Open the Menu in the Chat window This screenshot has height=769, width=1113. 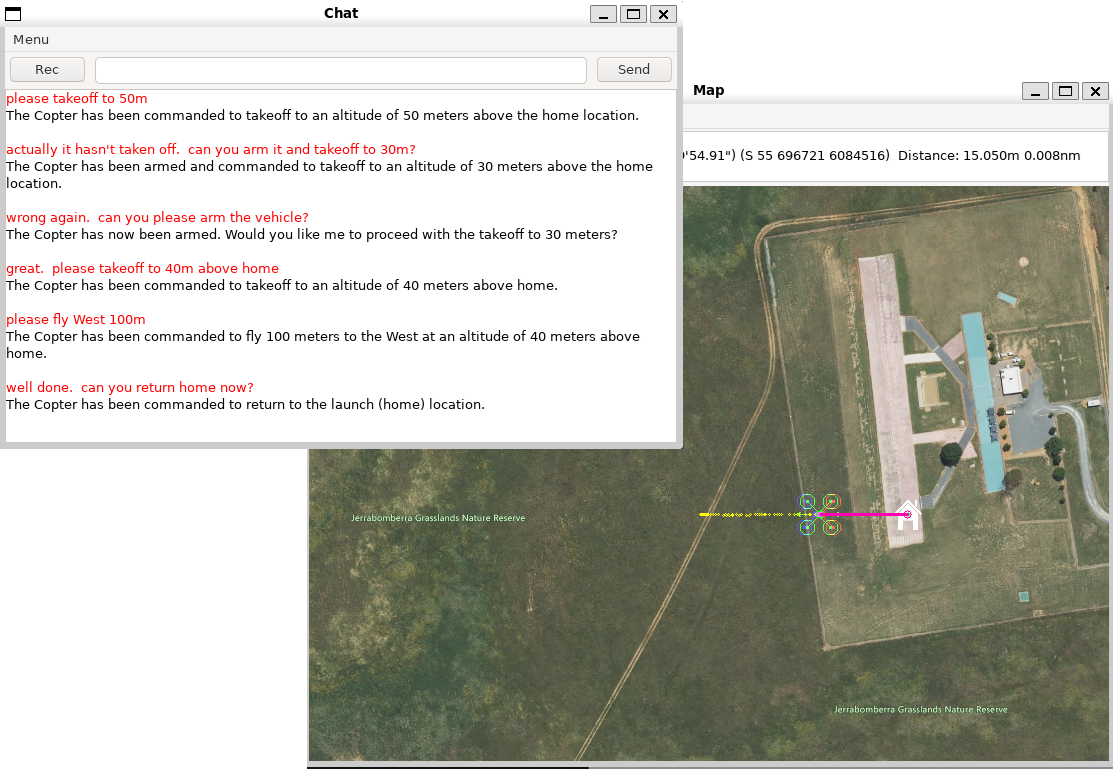(x=31, y=40)
